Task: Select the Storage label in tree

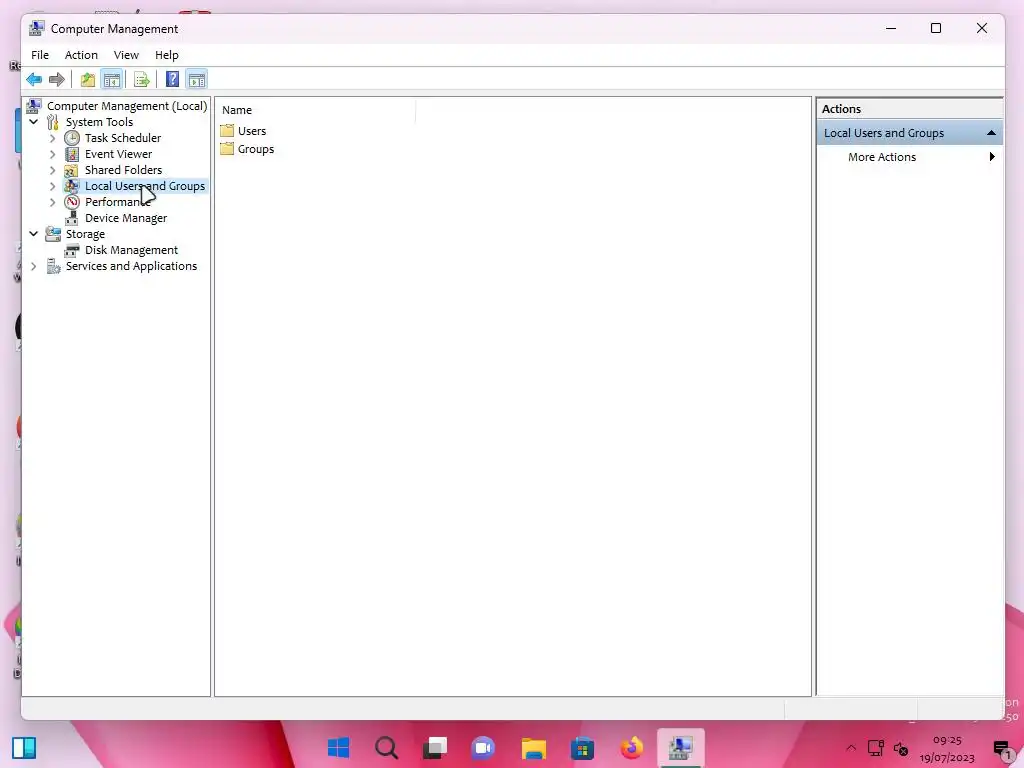Action: 85,234
